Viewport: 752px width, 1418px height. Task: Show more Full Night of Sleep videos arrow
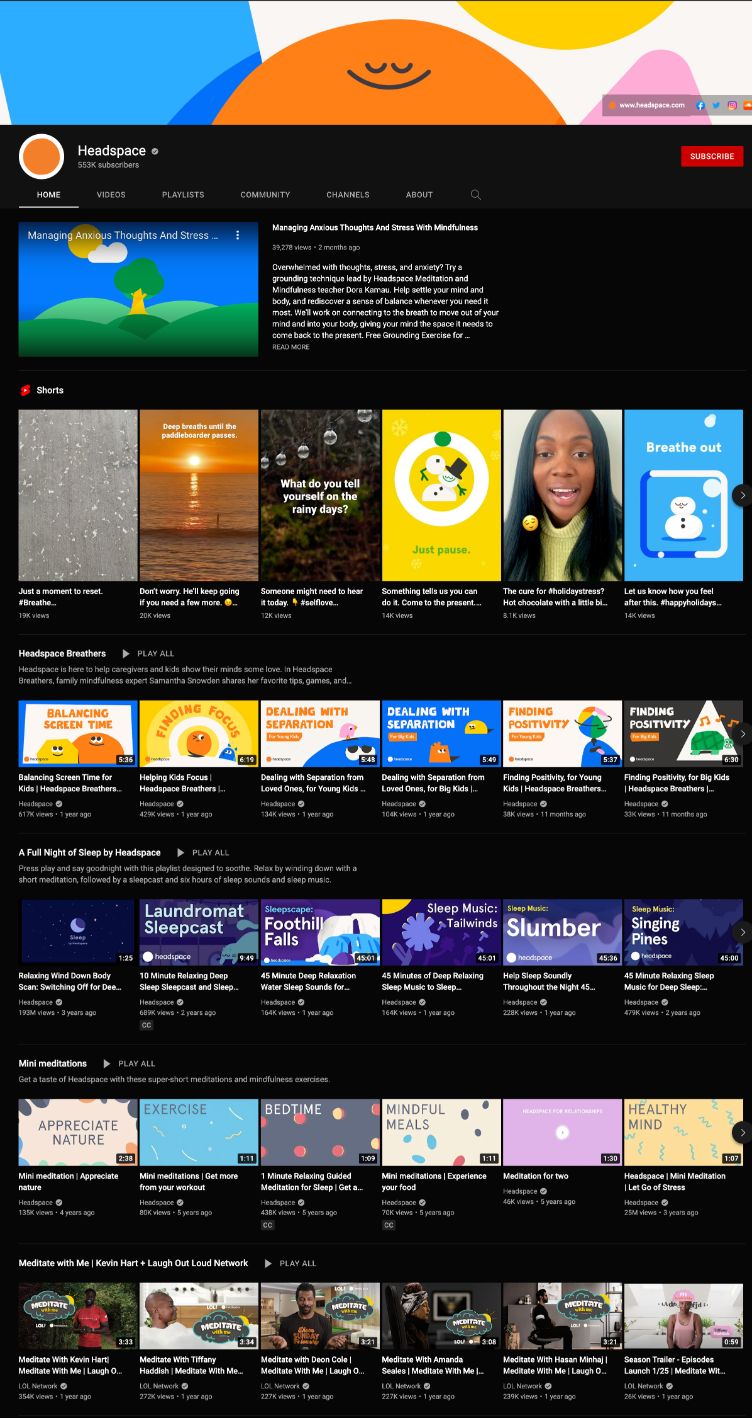[742, 932]
